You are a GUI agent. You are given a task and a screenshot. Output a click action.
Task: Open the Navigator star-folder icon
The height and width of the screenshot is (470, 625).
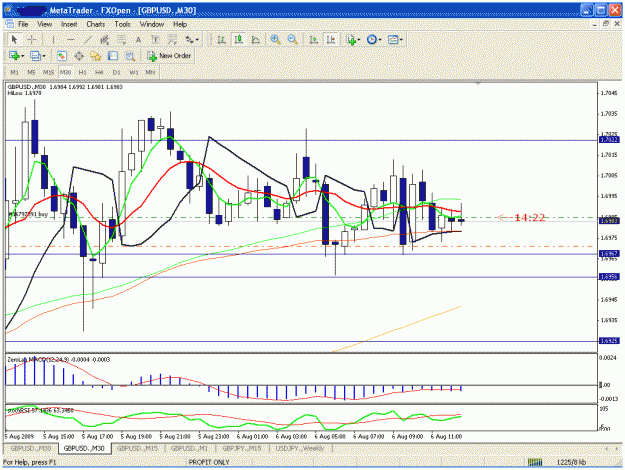point(96,56)
